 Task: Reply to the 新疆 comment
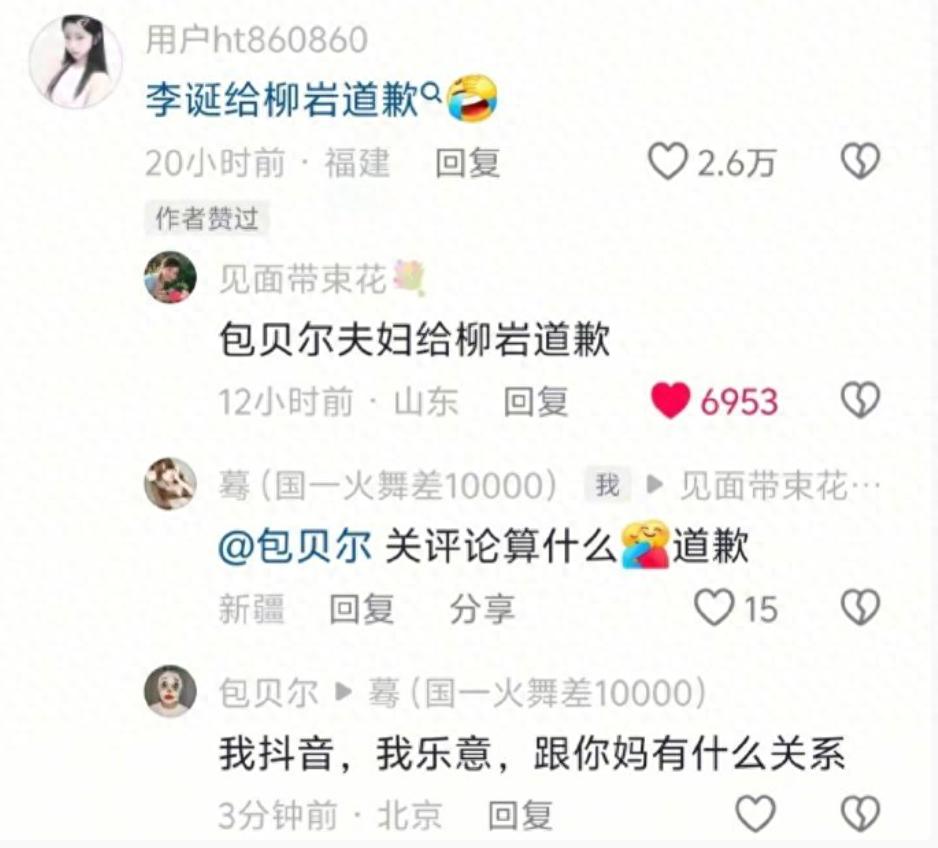click(x=361, y=609)
